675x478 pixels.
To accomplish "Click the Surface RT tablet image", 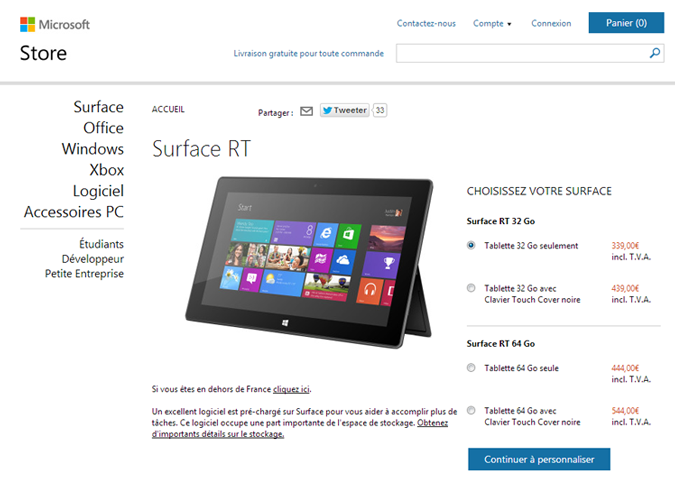I will coord(310,261).
